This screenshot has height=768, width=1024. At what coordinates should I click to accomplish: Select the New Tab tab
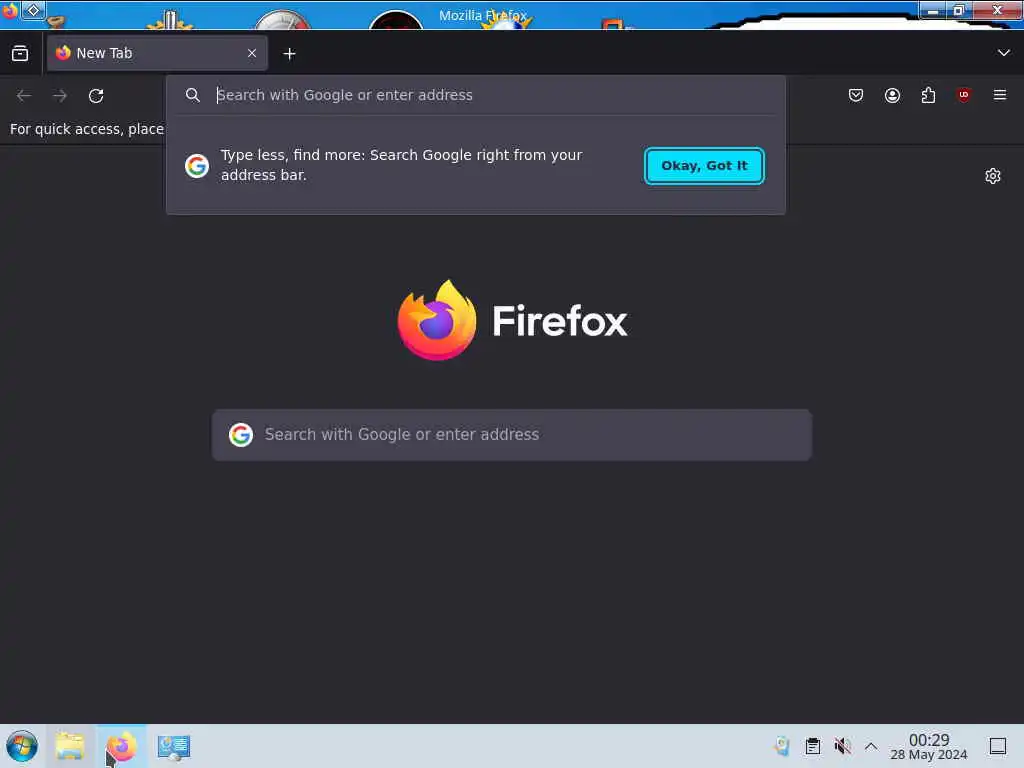[157, 54]
